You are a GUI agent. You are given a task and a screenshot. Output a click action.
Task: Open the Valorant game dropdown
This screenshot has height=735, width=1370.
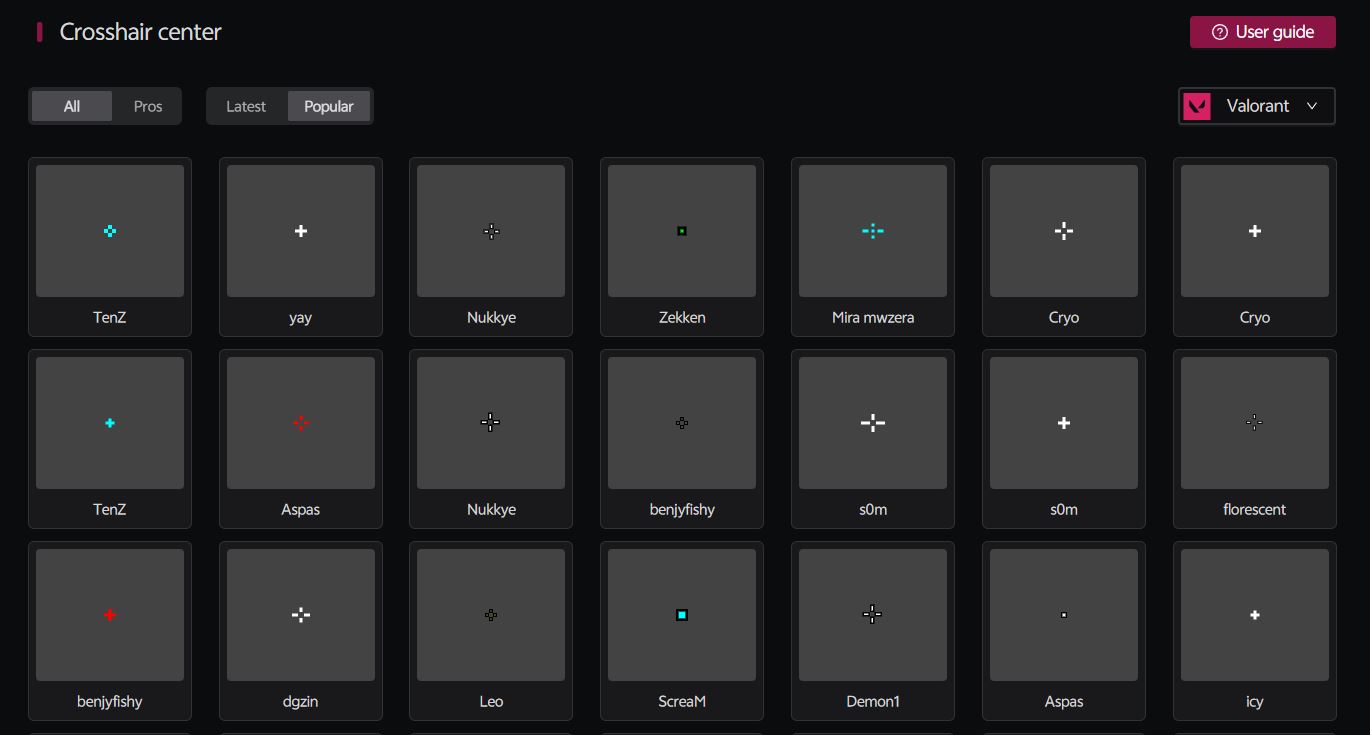[1257, 106]
